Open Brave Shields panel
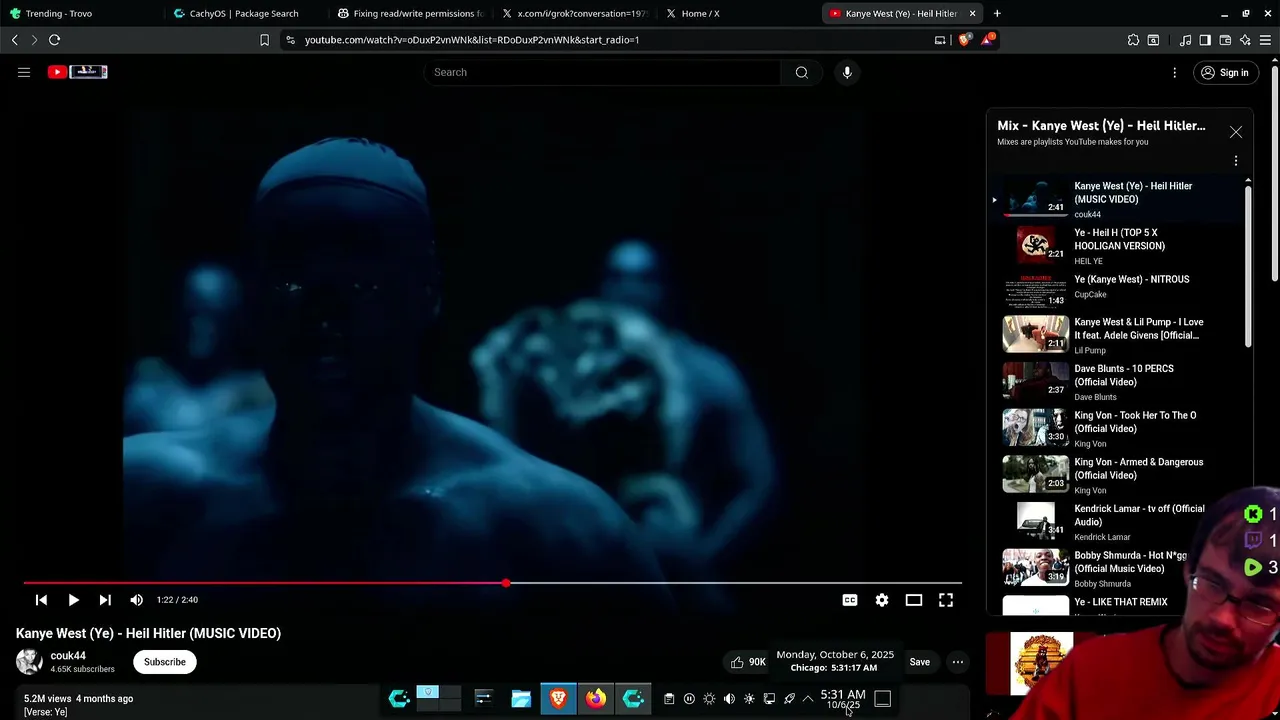 964,40
